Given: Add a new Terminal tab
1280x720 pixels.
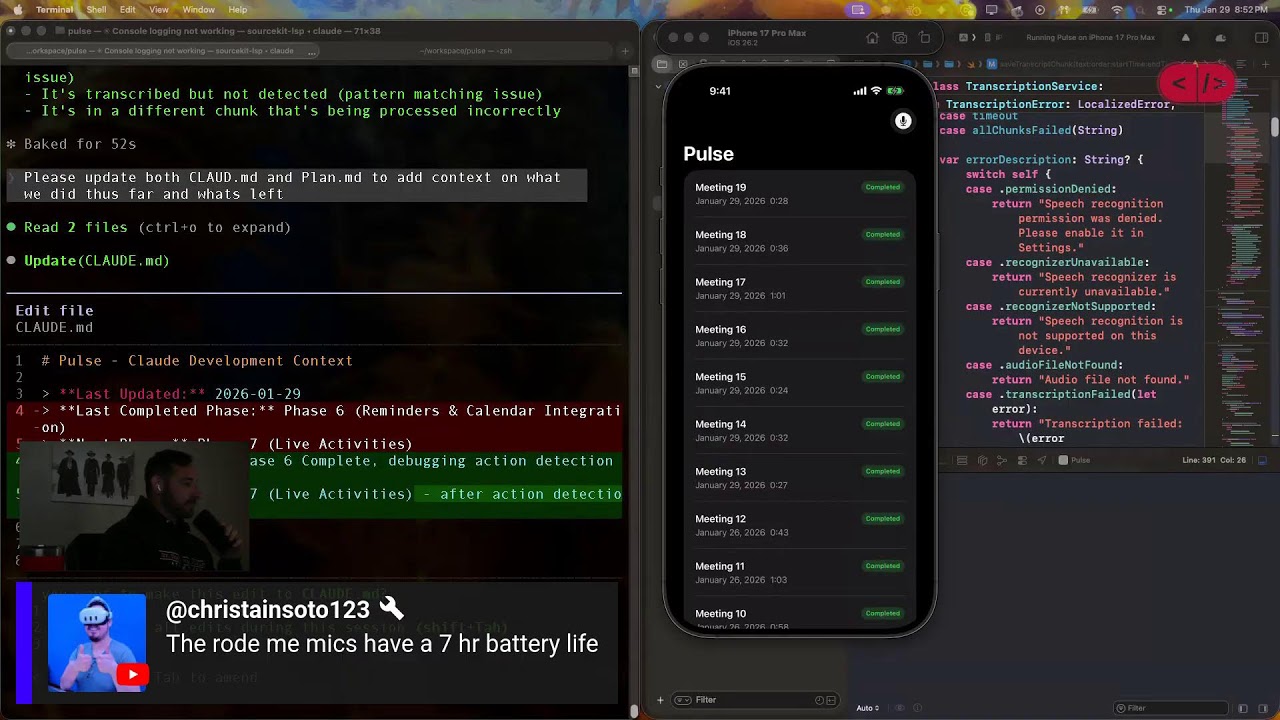Looking at the screenshot, I should pyautogui.click(x=625, y=50).
